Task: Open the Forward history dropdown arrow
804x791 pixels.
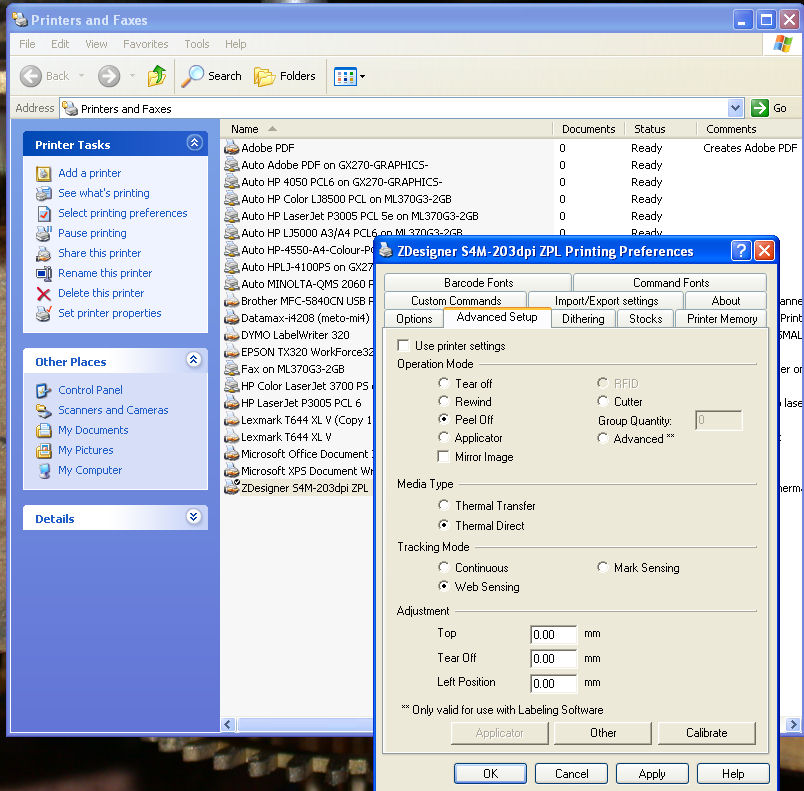Action: 132,76
